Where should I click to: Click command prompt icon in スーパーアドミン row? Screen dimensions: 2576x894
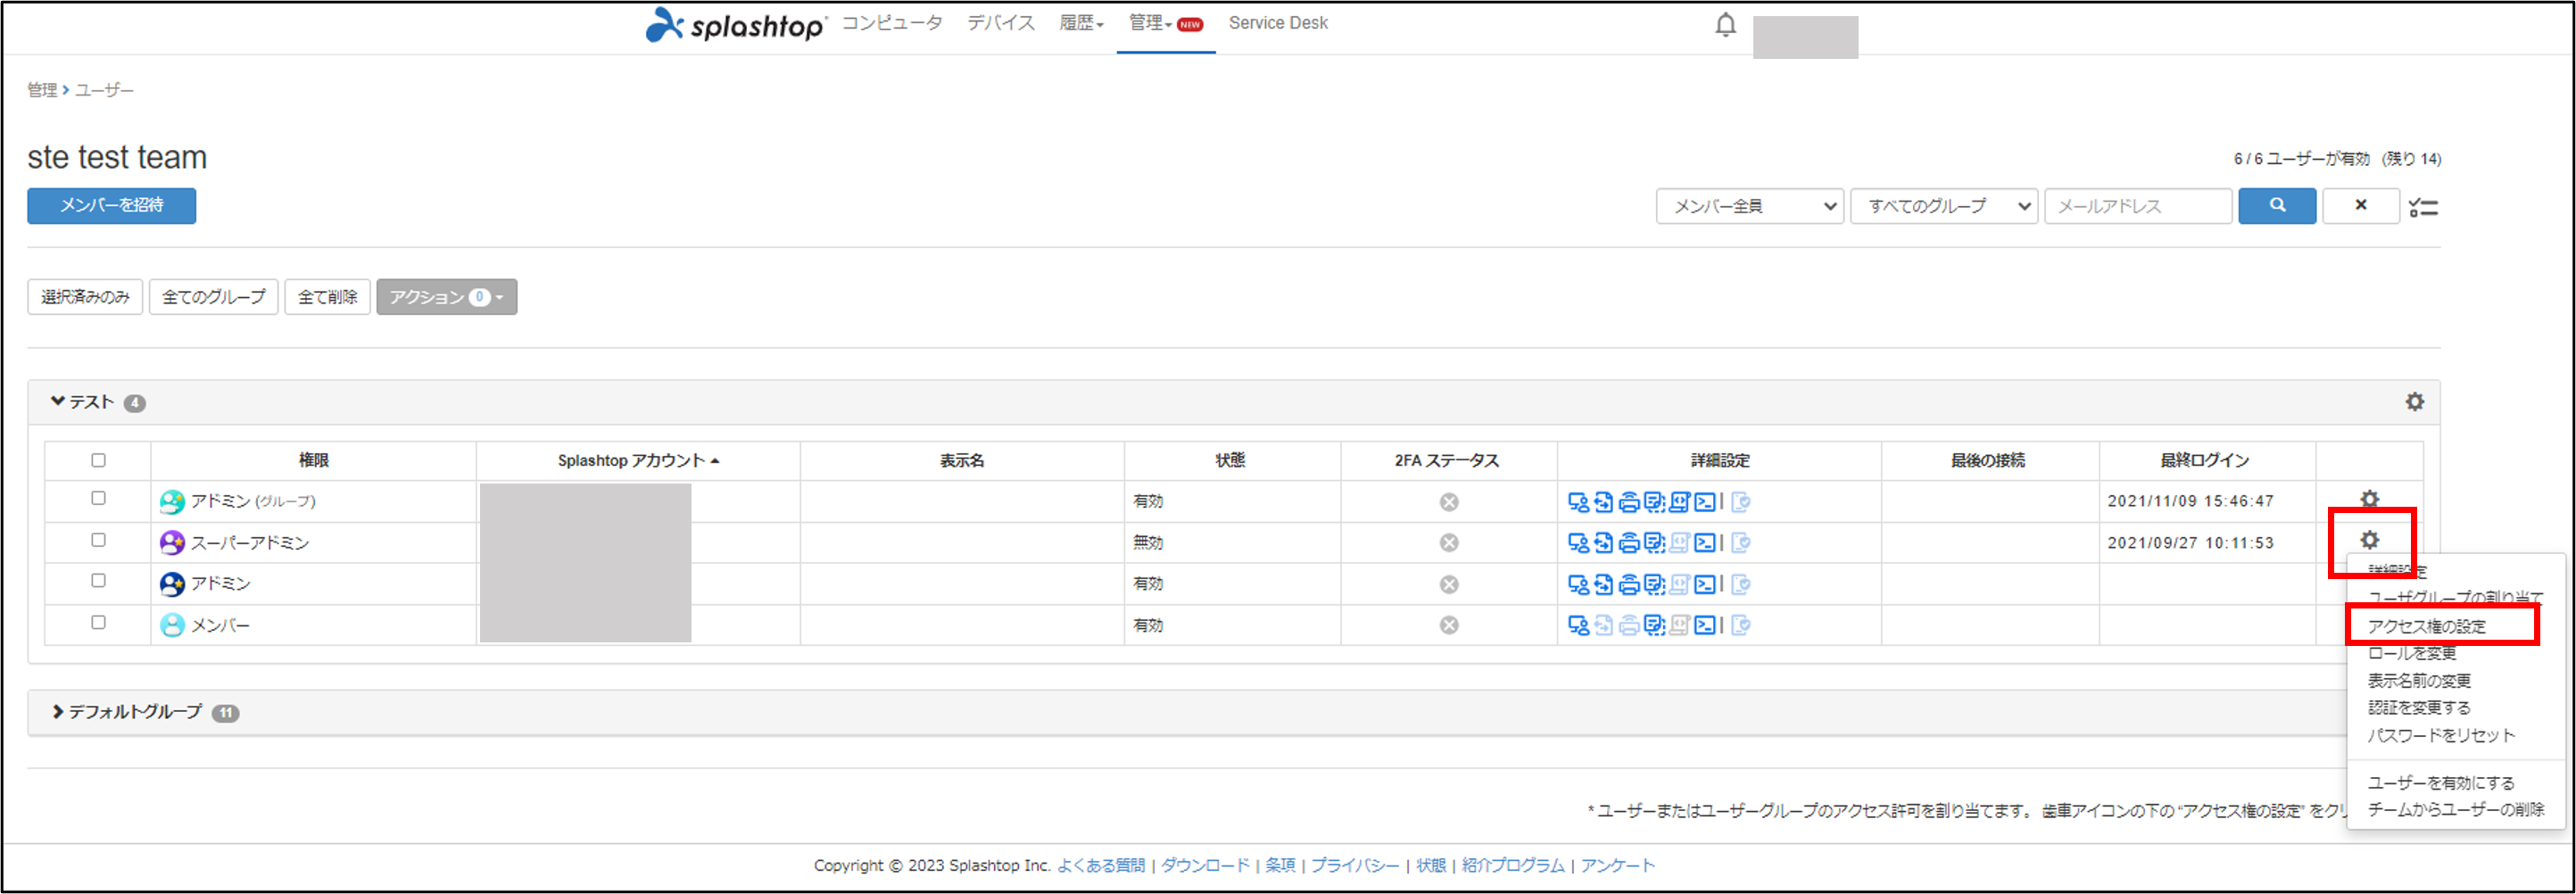(x=1705, y=543)
